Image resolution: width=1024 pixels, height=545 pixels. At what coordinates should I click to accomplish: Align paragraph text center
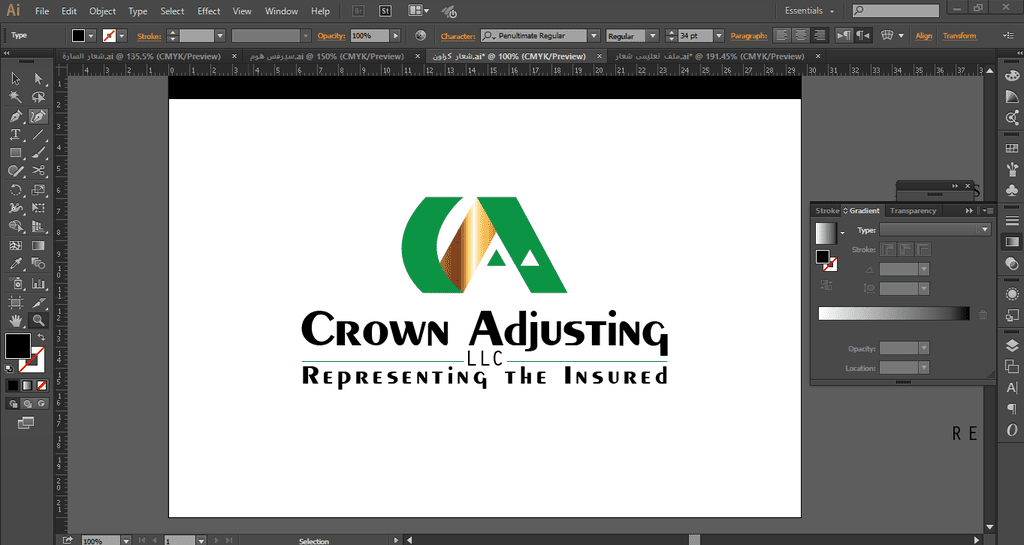pyautogui.click(x=800, y=35)
